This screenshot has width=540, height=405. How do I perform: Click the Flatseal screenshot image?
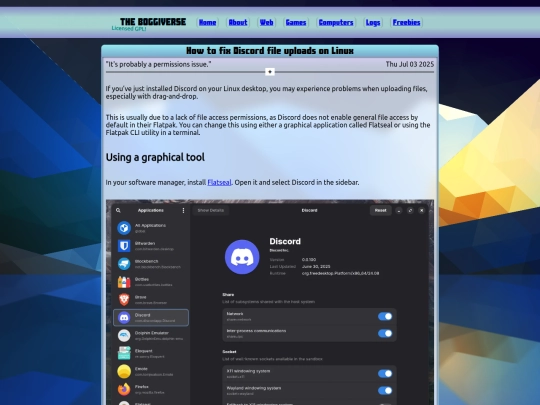coord(270,302)
